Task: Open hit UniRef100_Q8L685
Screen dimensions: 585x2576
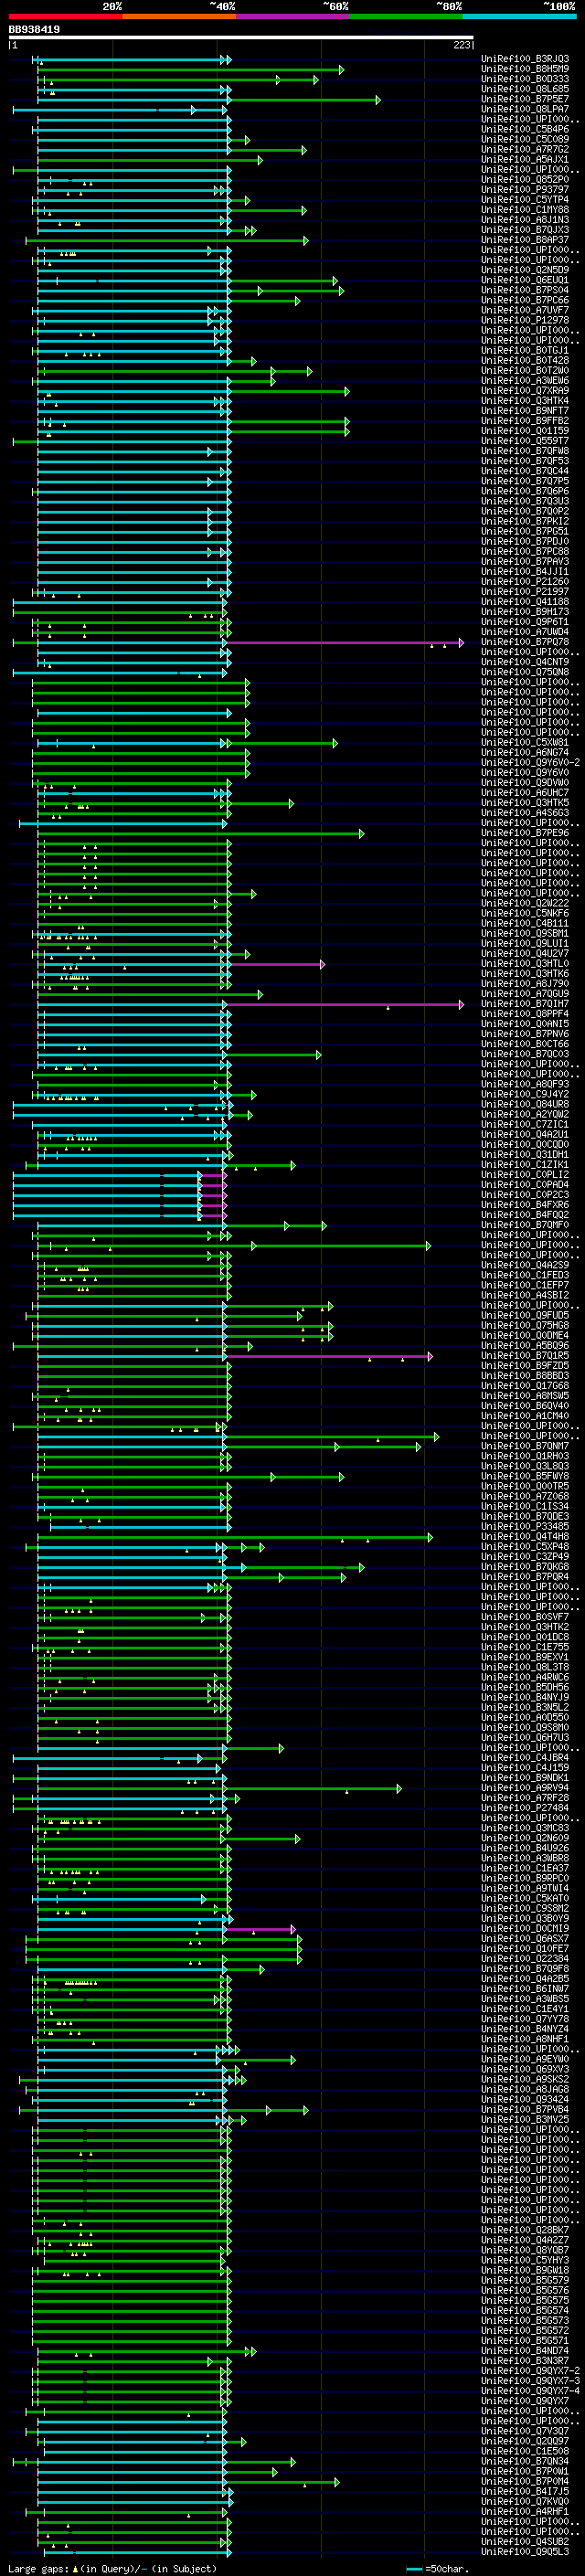Action: coord(525,89)
